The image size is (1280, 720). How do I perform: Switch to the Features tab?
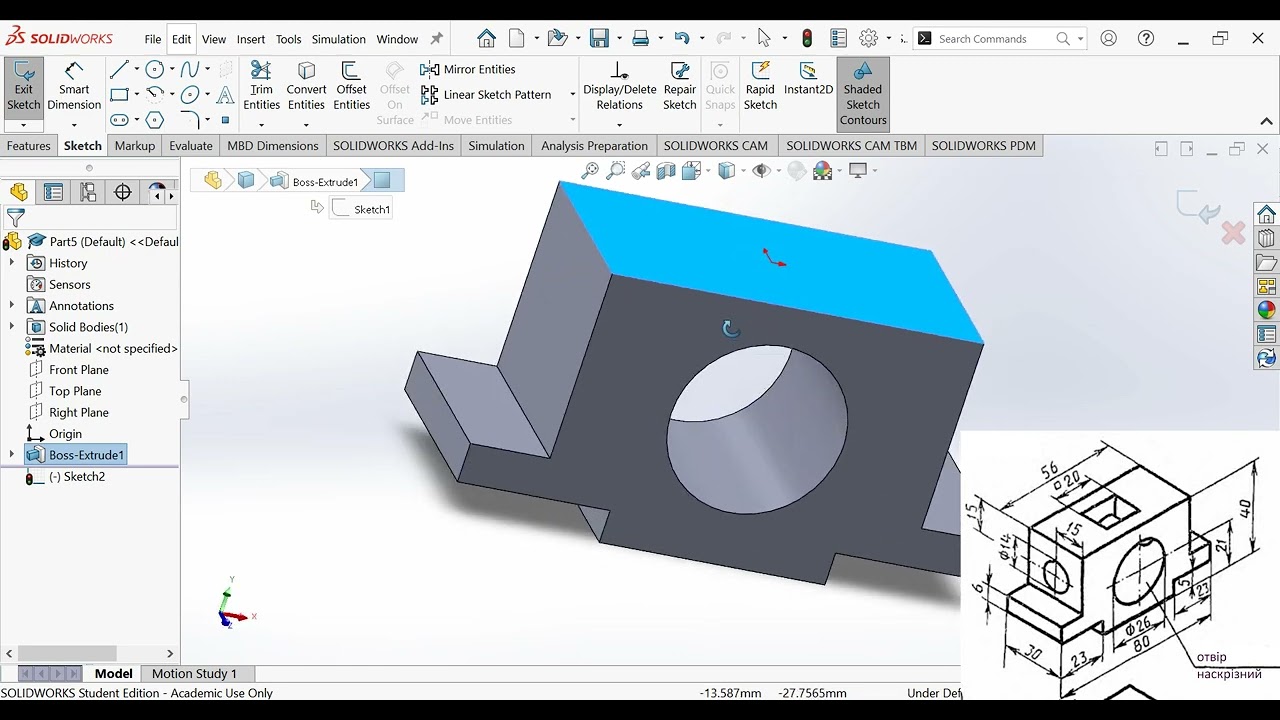coord(29,146)
